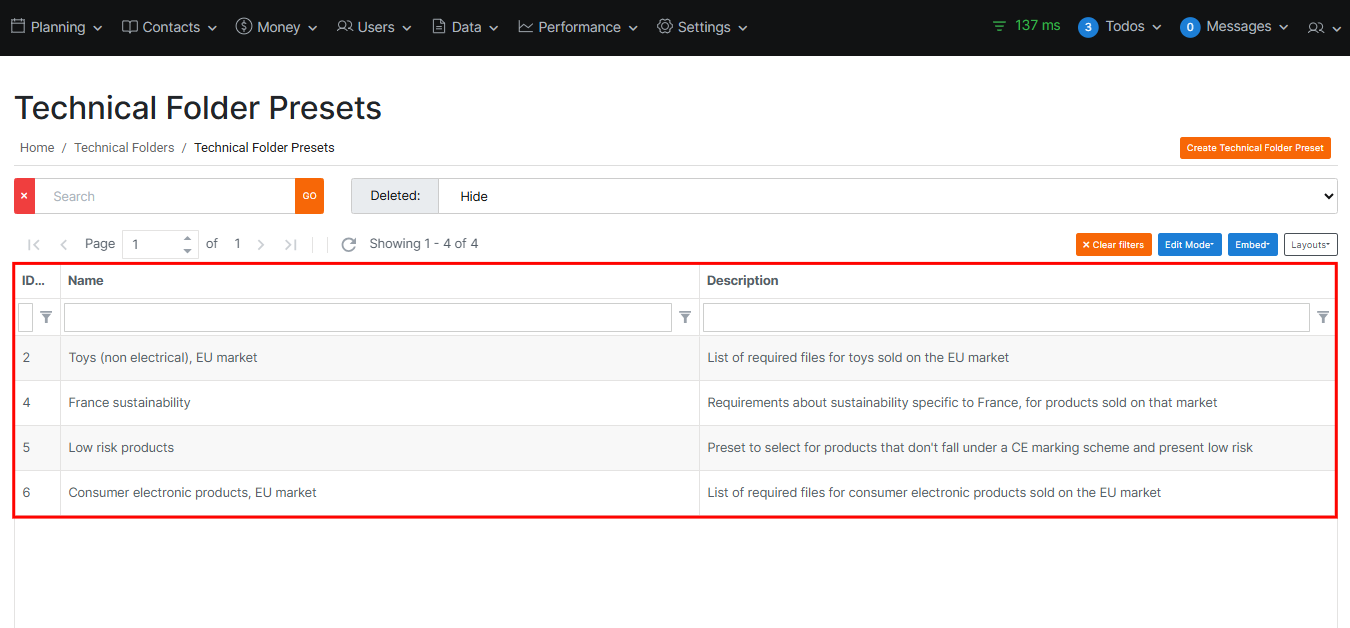The width and height of the screenshot is (1350, 628).
Task: Follow the Technical Folders breadcrumb link
Action: click(124, 148)
